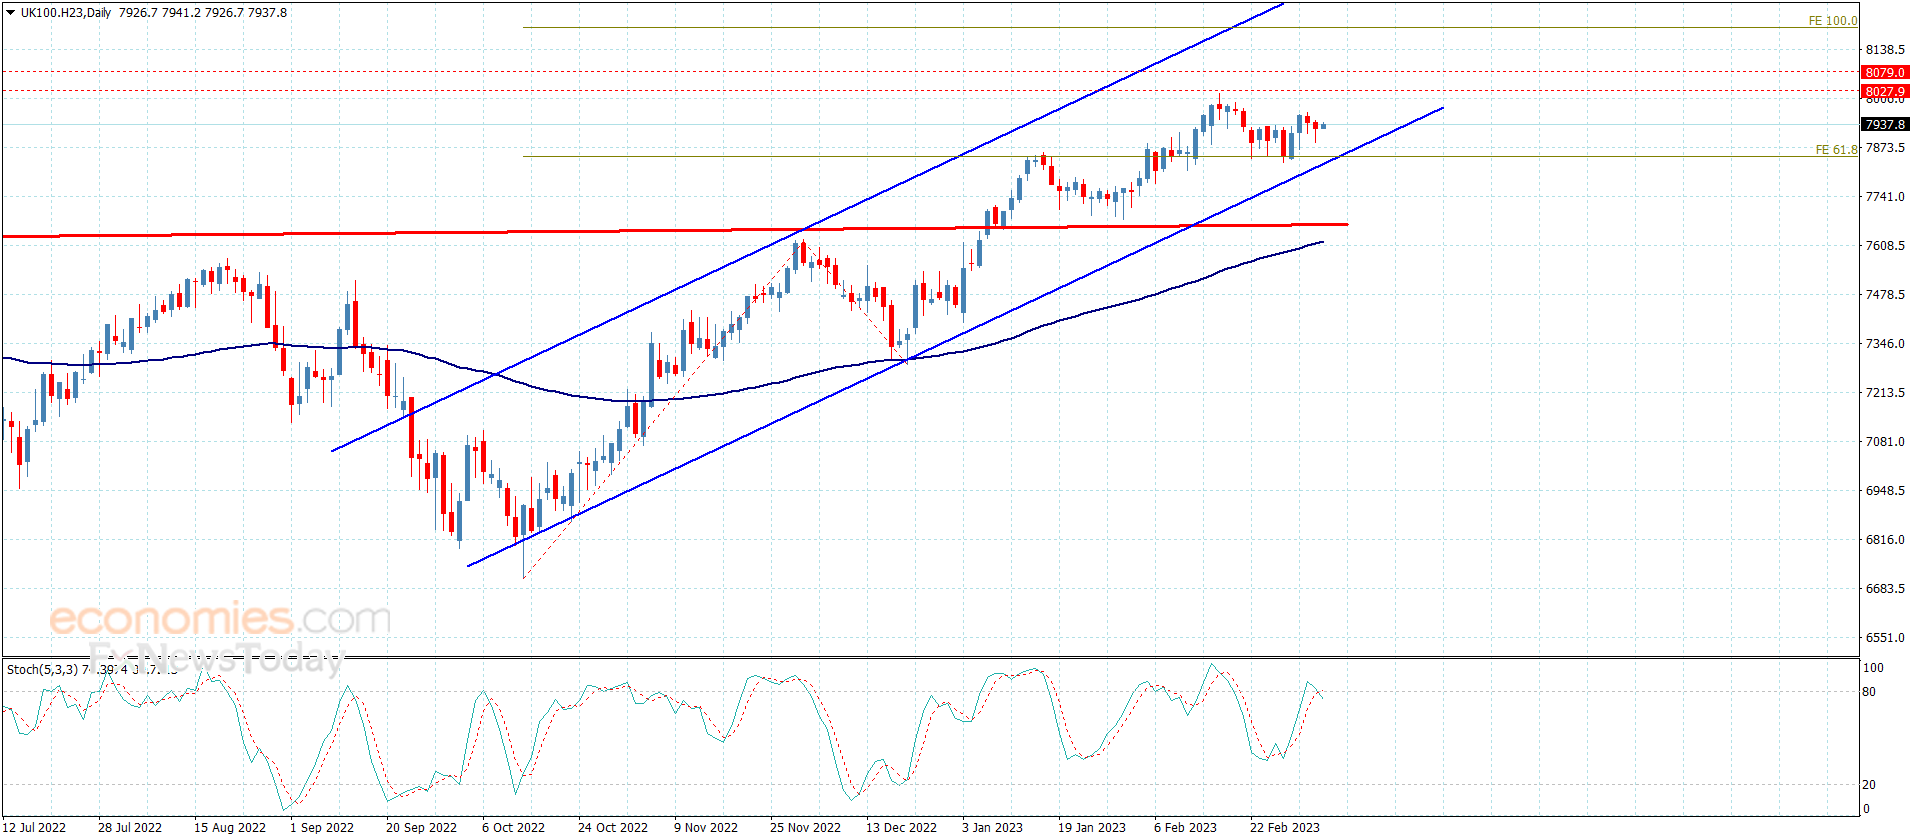Click the 6551.0 price axis value
The height and width of the screenshot is (840, 1916).
point(1884,637)
